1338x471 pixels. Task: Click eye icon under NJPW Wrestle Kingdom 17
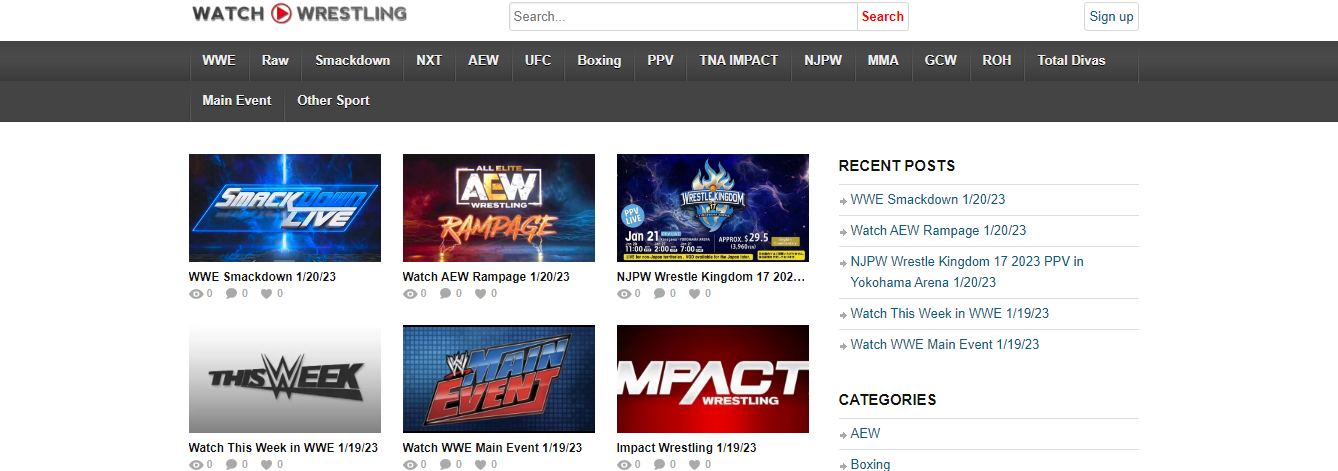[624, 294]
